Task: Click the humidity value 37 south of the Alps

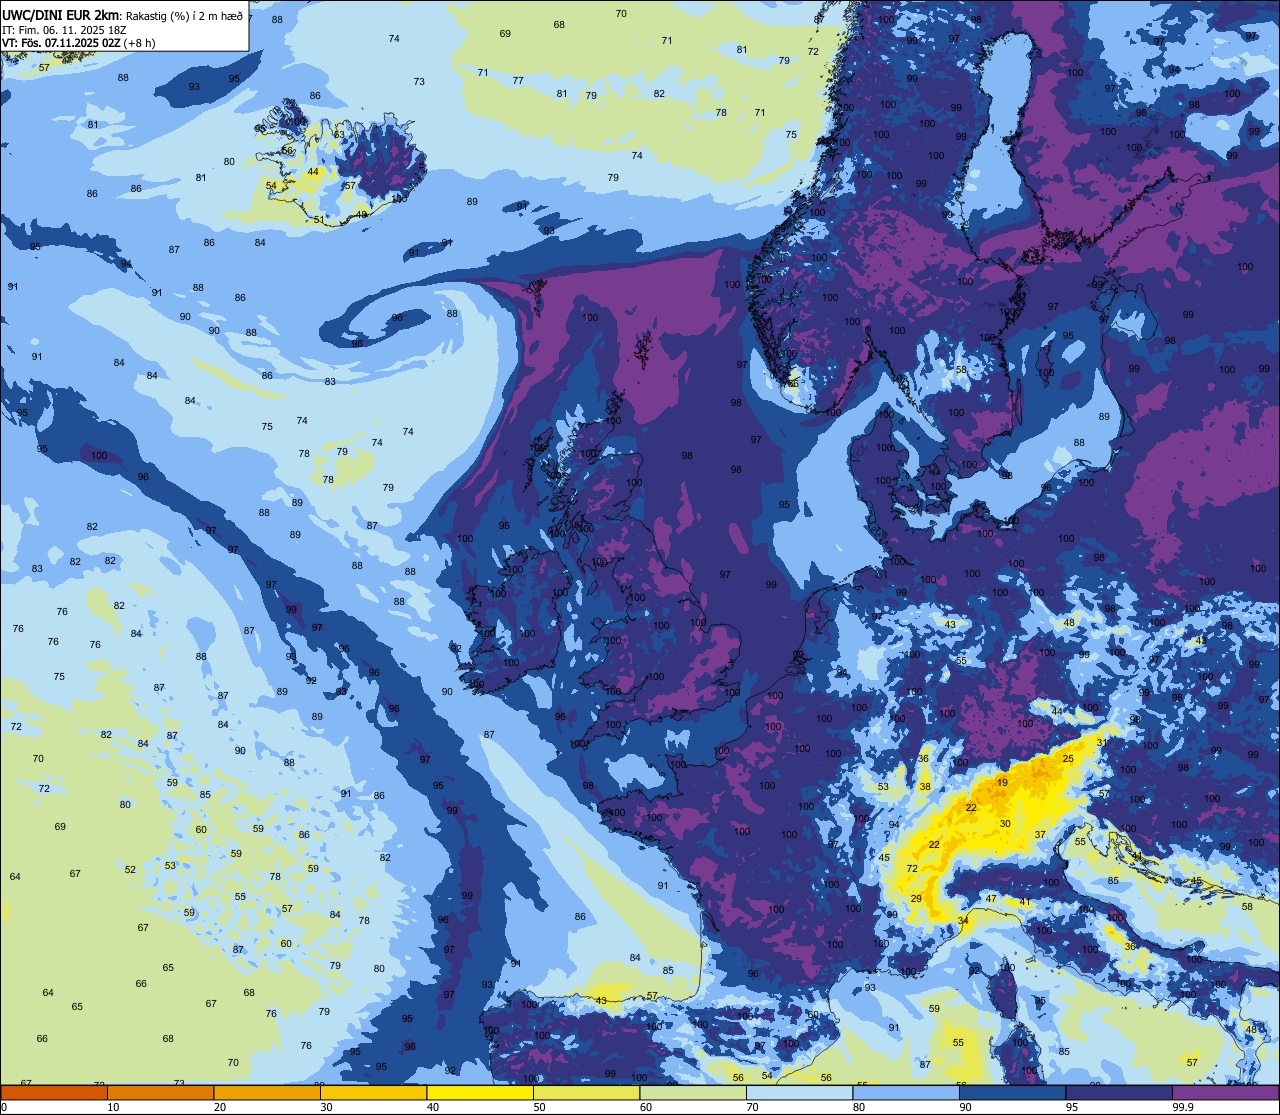Action: click(x=1040, y=835)
